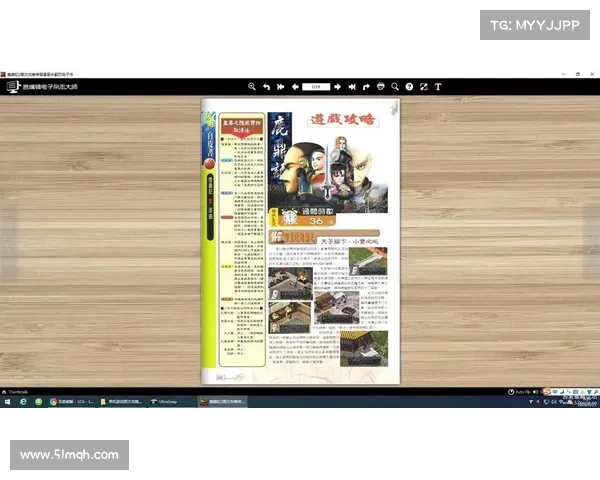Click the zoom in magnifier icon
The width and height of the screenshot is (600, 480).
[252, 87]
